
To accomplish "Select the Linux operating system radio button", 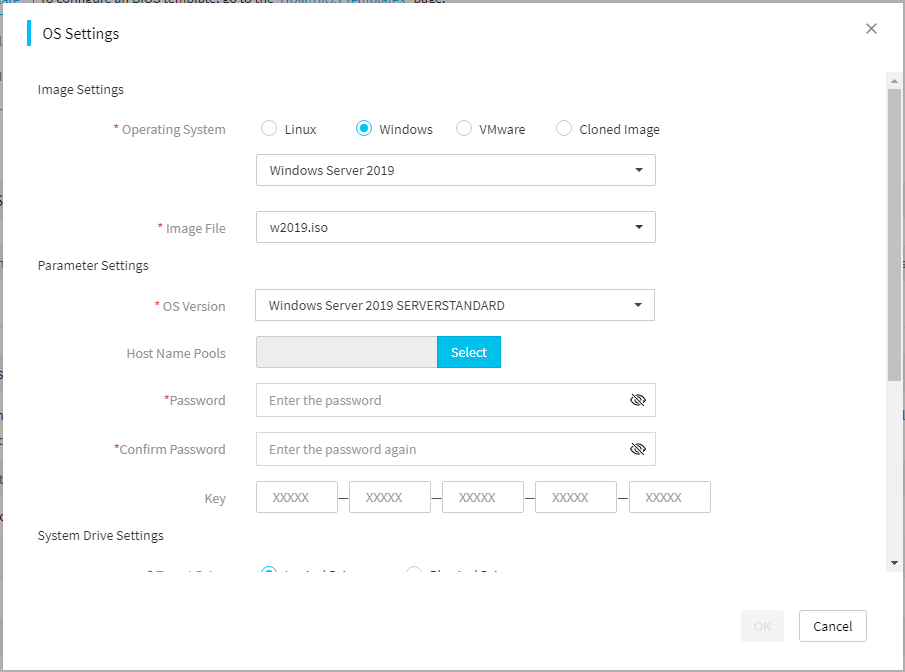I will (x=269, y=128).
